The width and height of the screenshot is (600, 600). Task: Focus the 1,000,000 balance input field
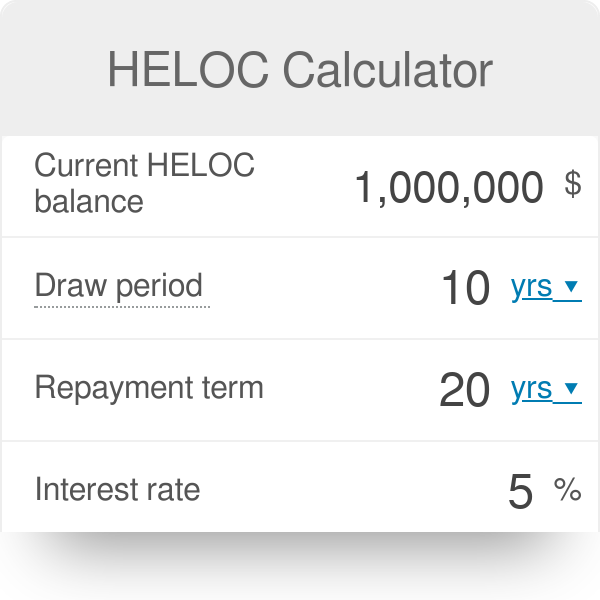click(449, 187)
